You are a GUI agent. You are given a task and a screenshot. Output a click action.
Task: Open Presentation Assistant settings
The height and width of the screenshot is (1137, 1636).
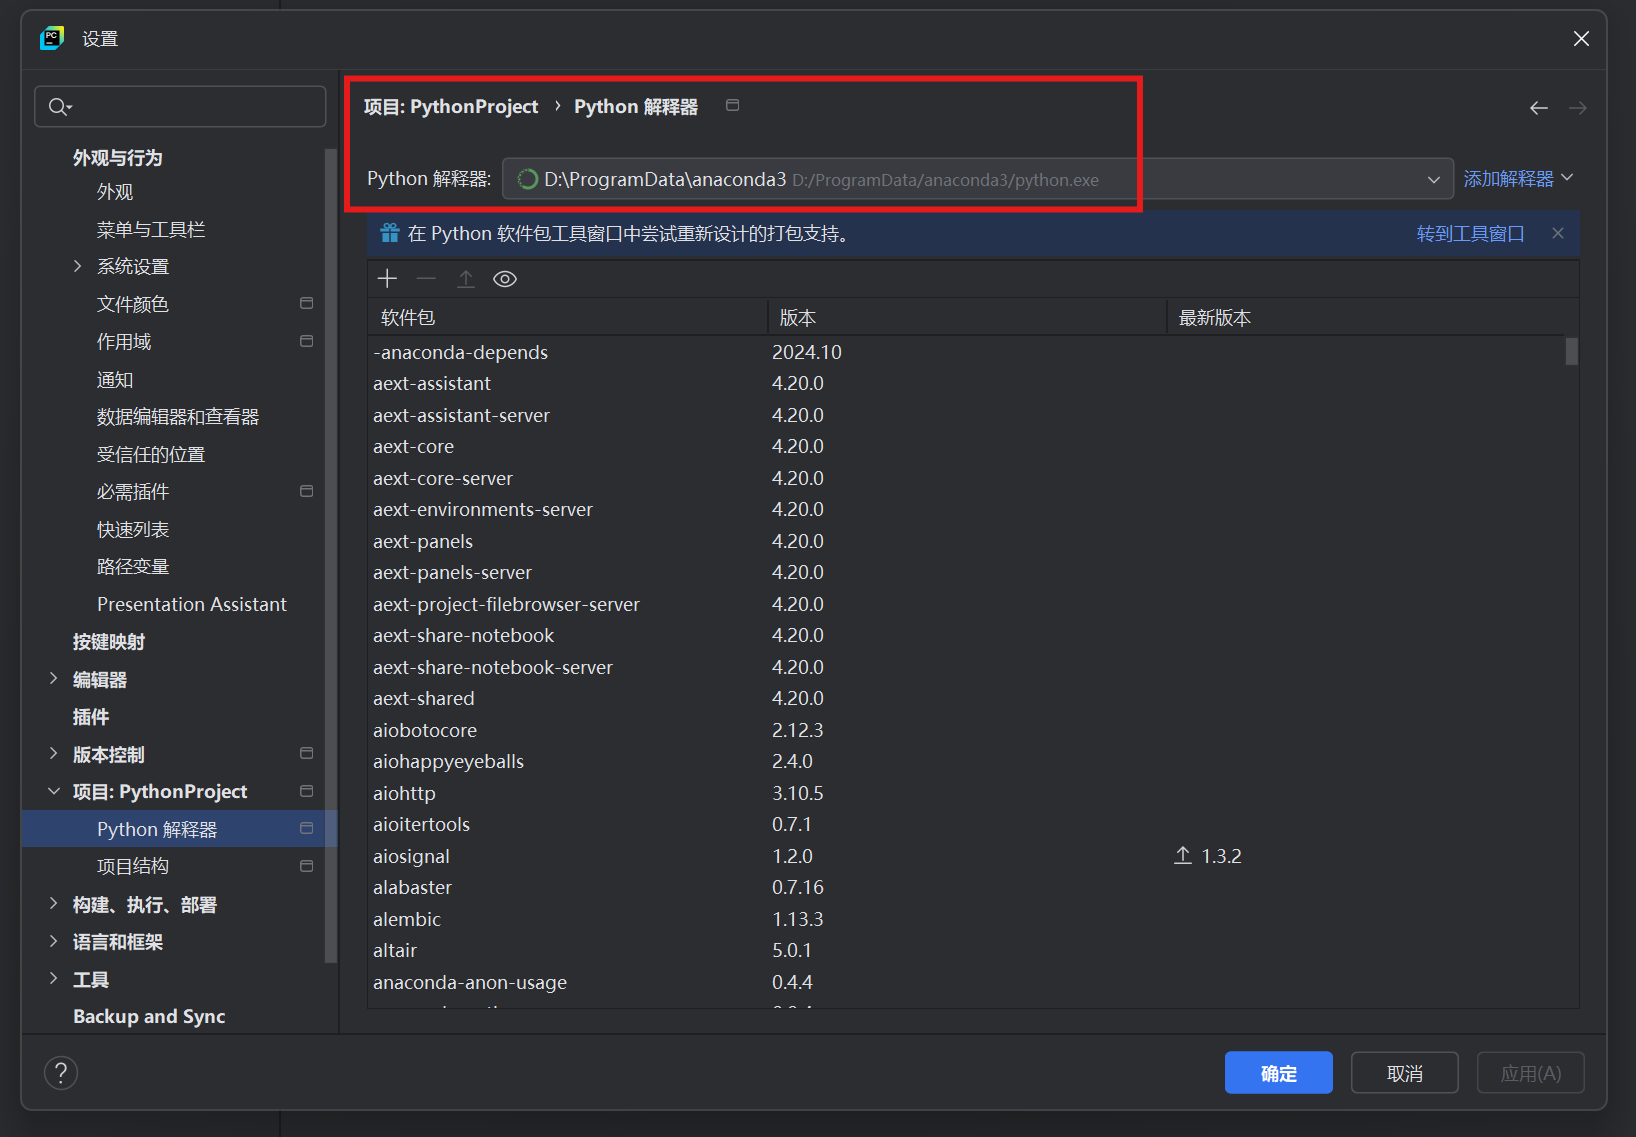click(192, 604)
